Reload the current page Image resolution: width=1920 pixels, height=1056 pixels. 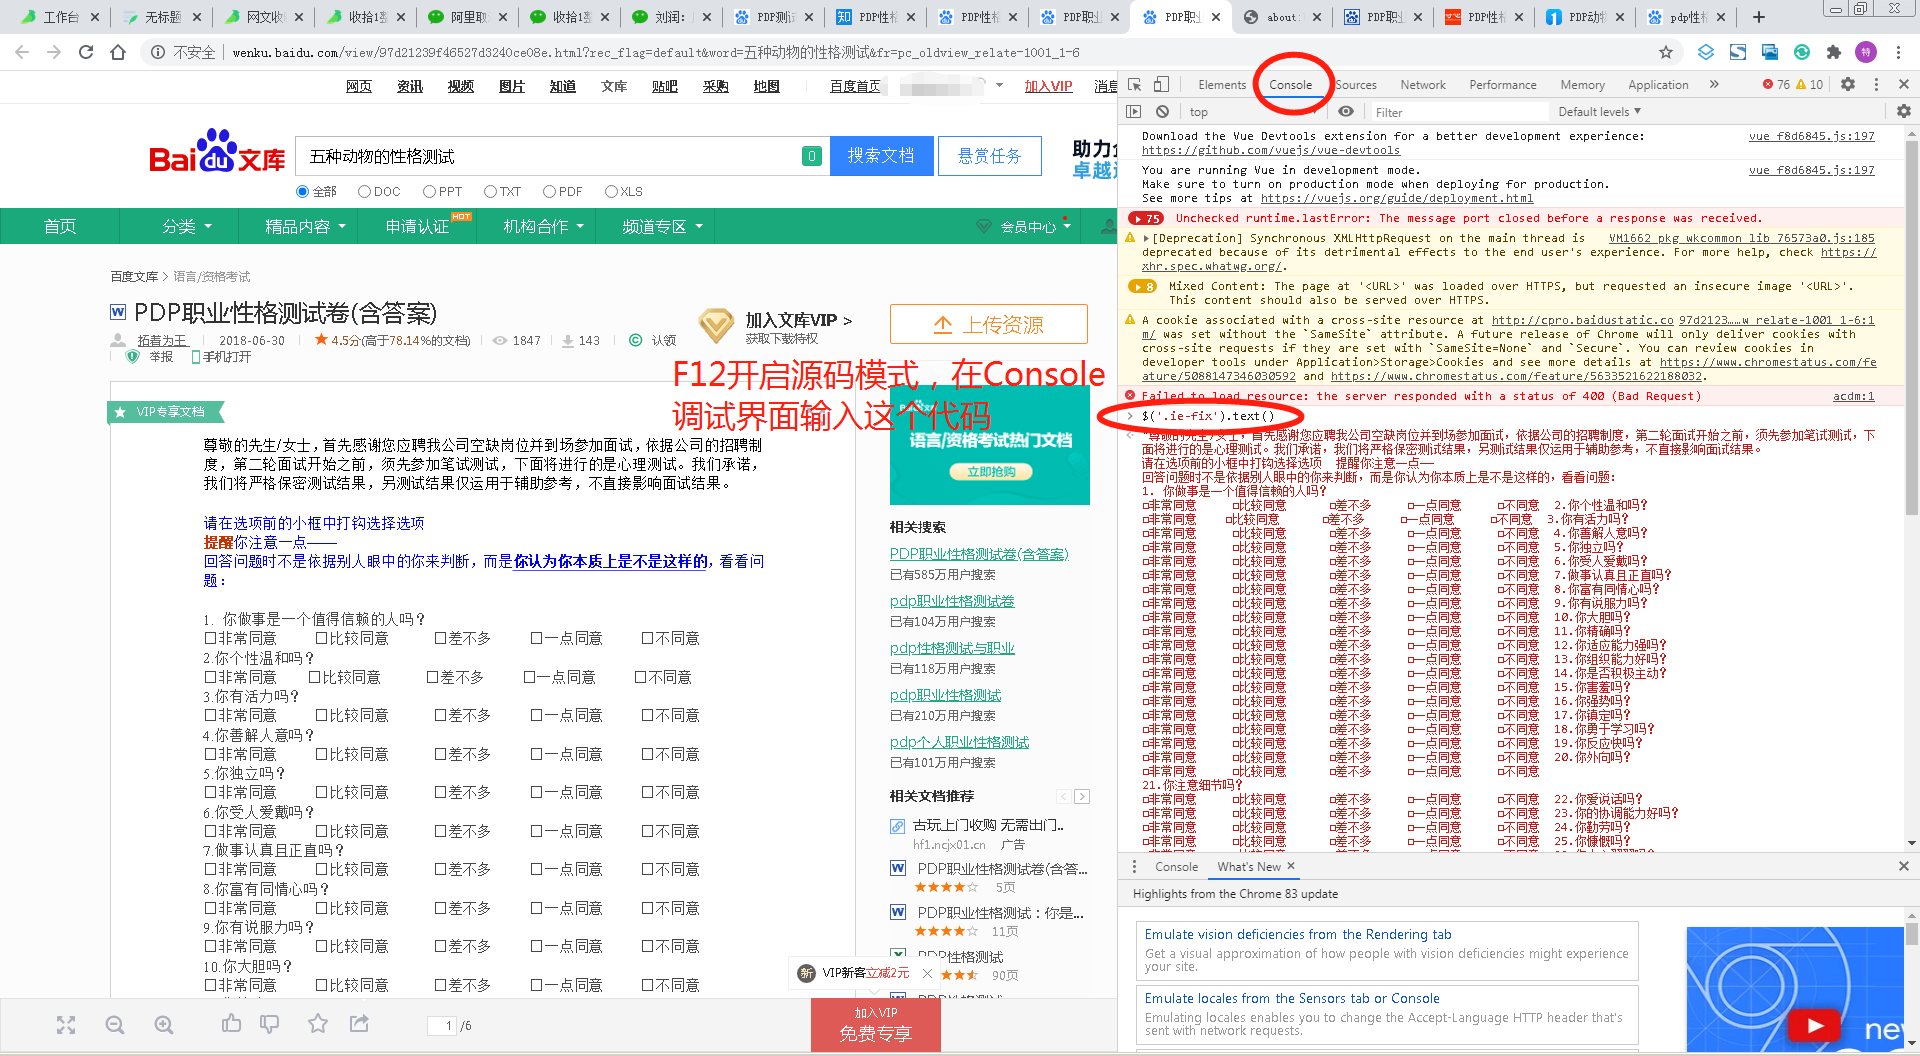point(86,52)
